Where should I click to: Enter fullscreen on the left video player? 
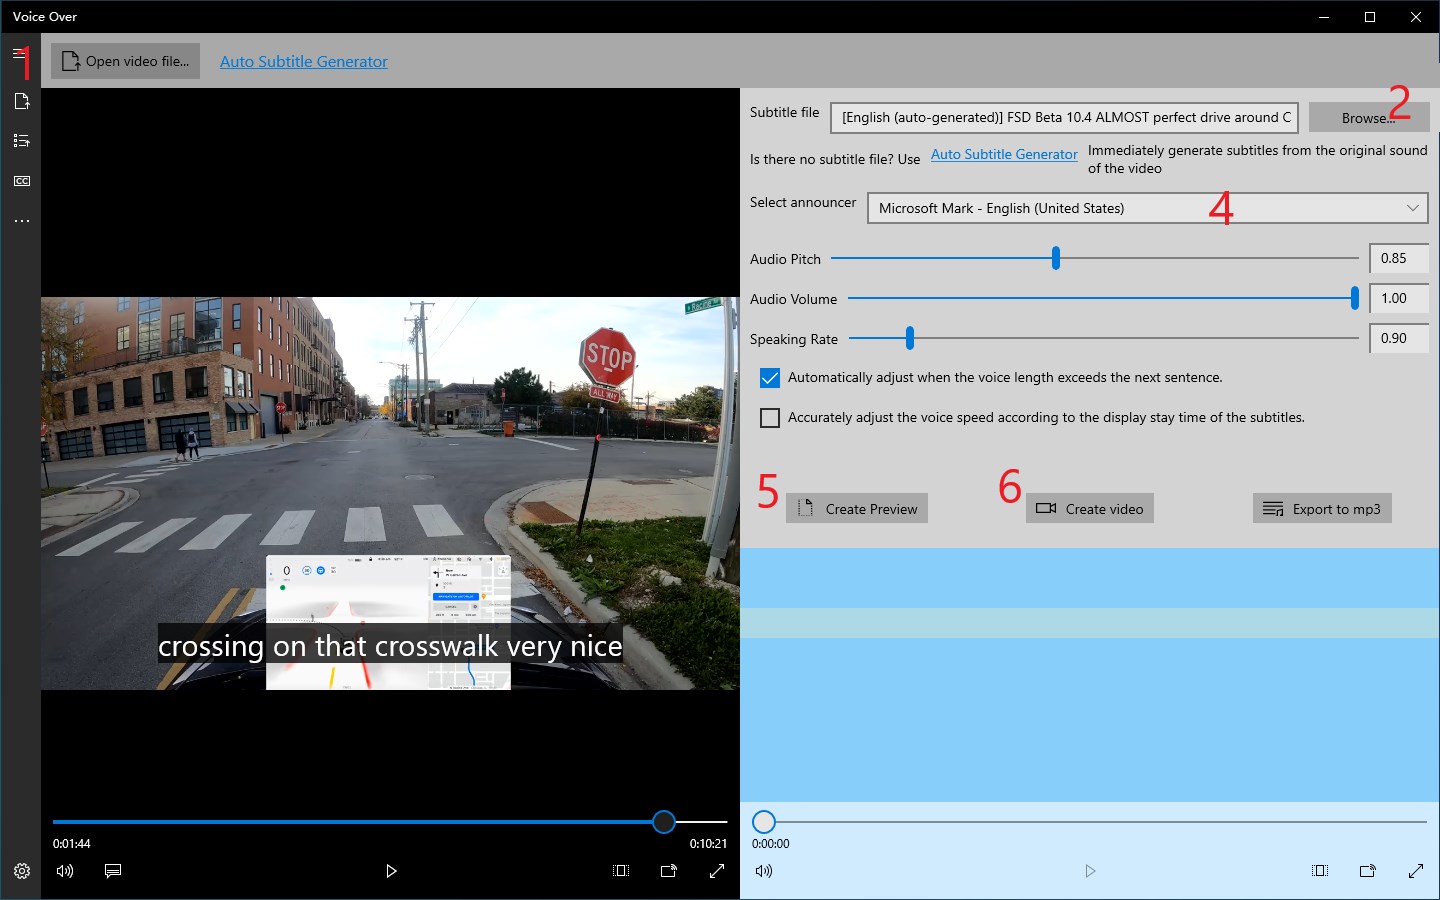point(717,871)
